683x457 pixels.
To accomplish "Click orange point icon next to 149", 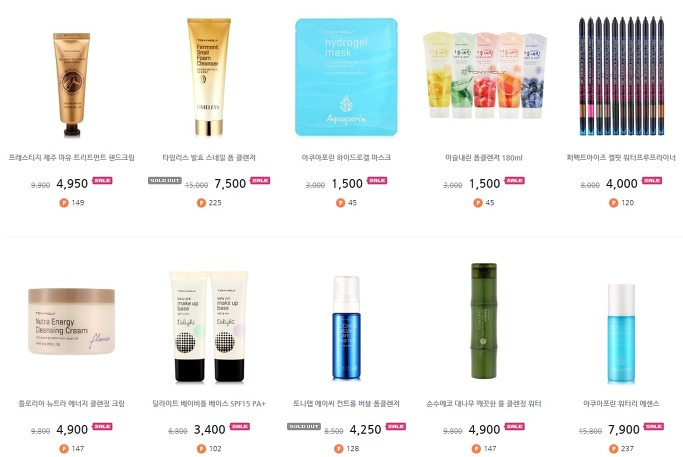I will [x=64, y=203].
